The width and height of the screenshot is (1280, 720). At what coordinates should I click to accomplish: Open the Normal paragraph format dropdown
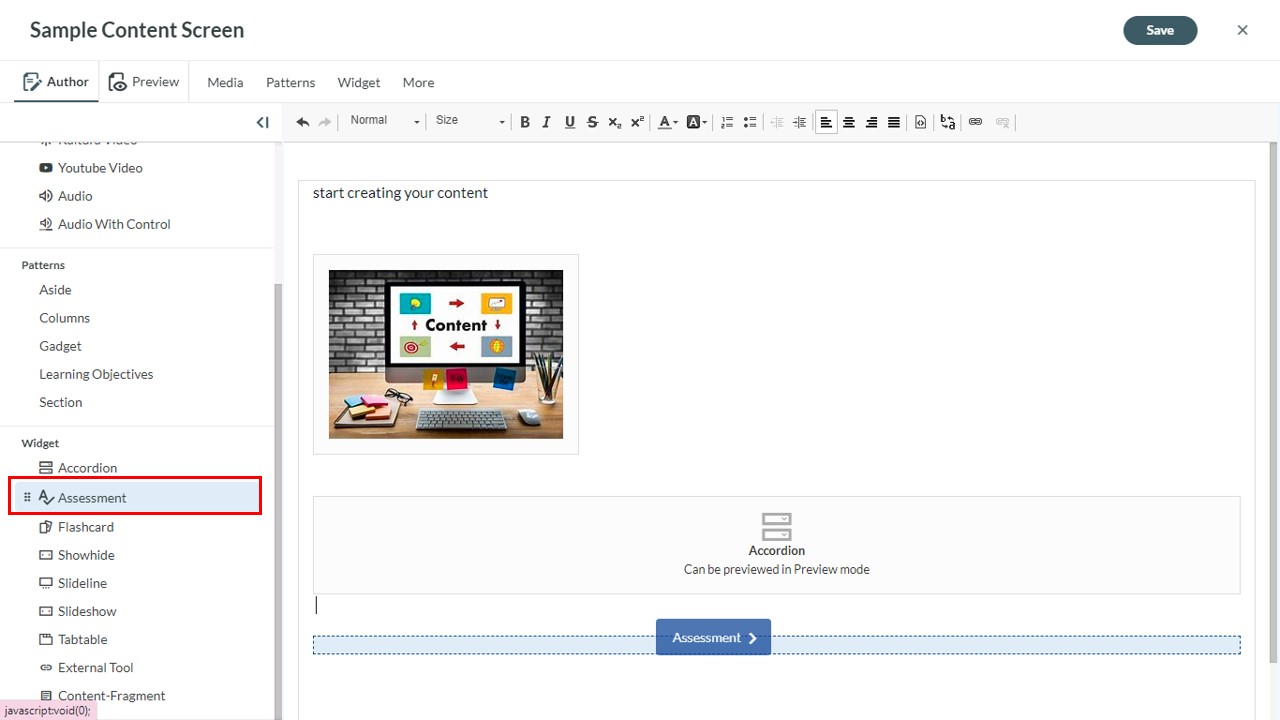tap(385, 121)
